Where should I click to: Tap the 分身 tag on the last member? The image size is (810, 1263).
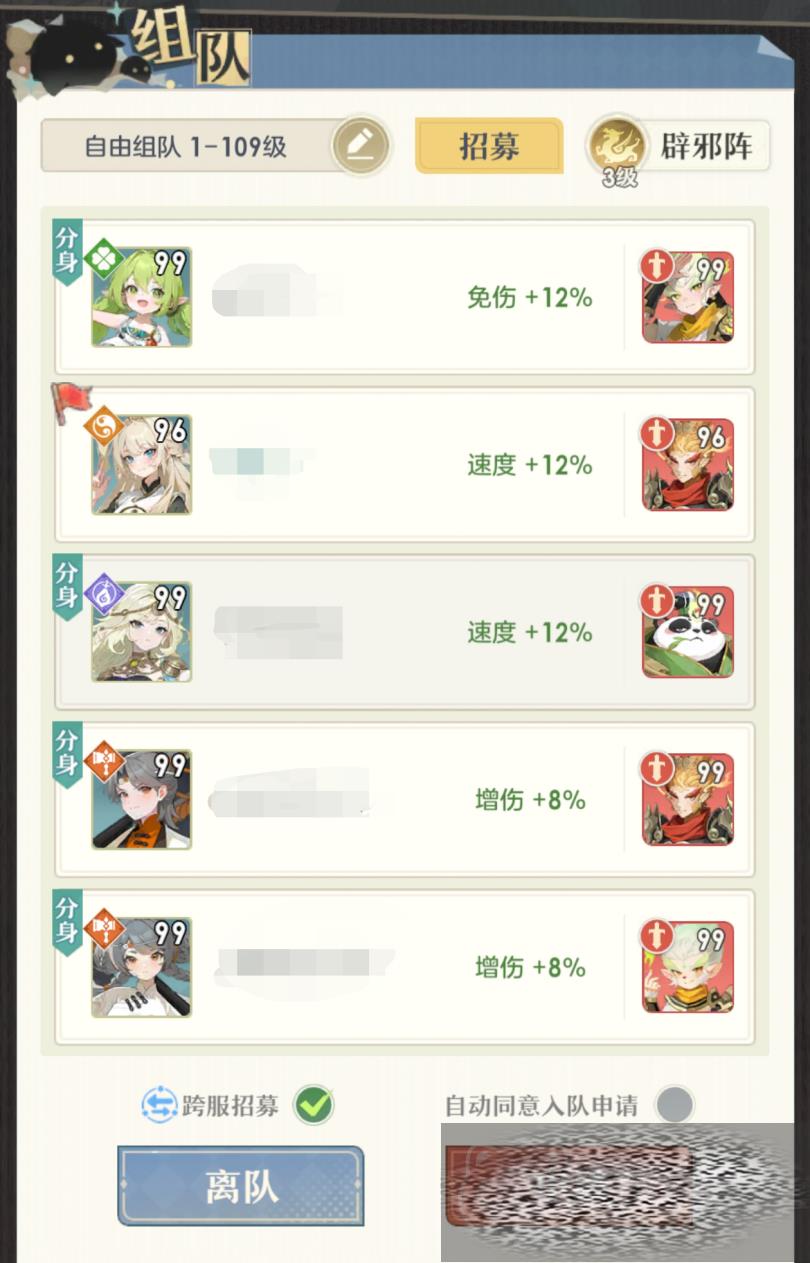(67, 922)
